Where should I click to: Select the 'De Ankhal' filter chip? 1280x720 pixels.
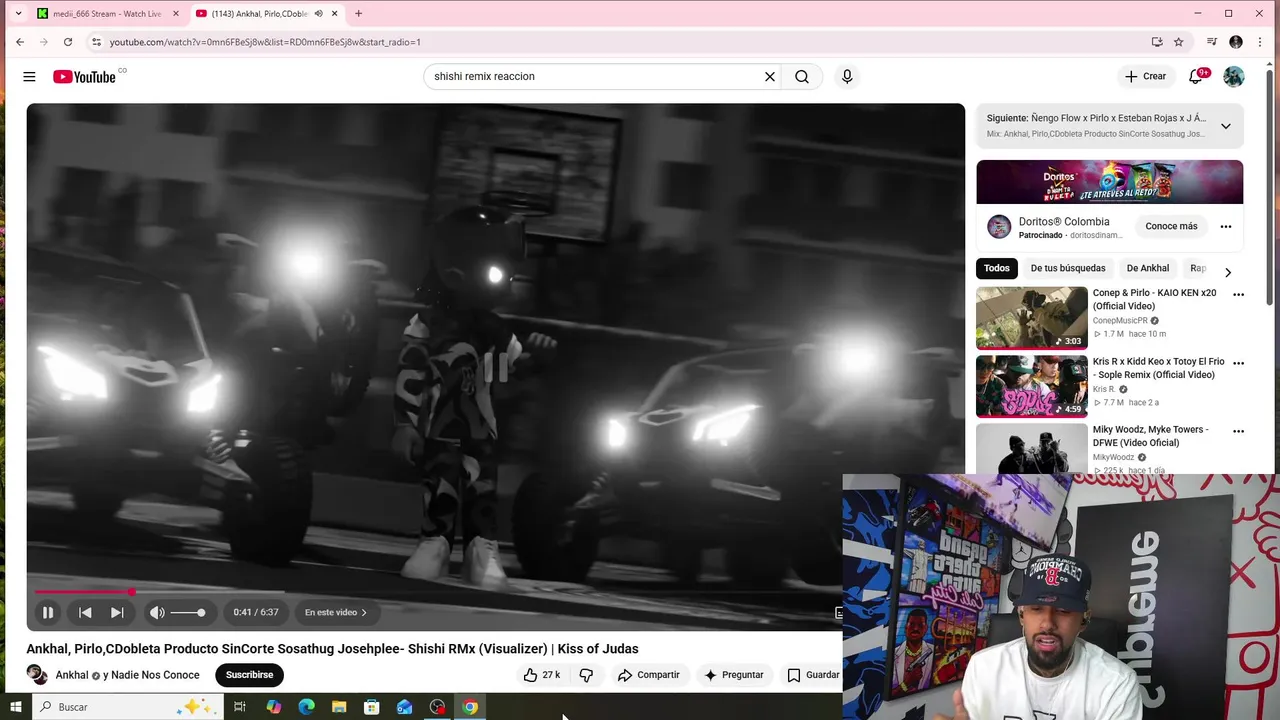1148,268
